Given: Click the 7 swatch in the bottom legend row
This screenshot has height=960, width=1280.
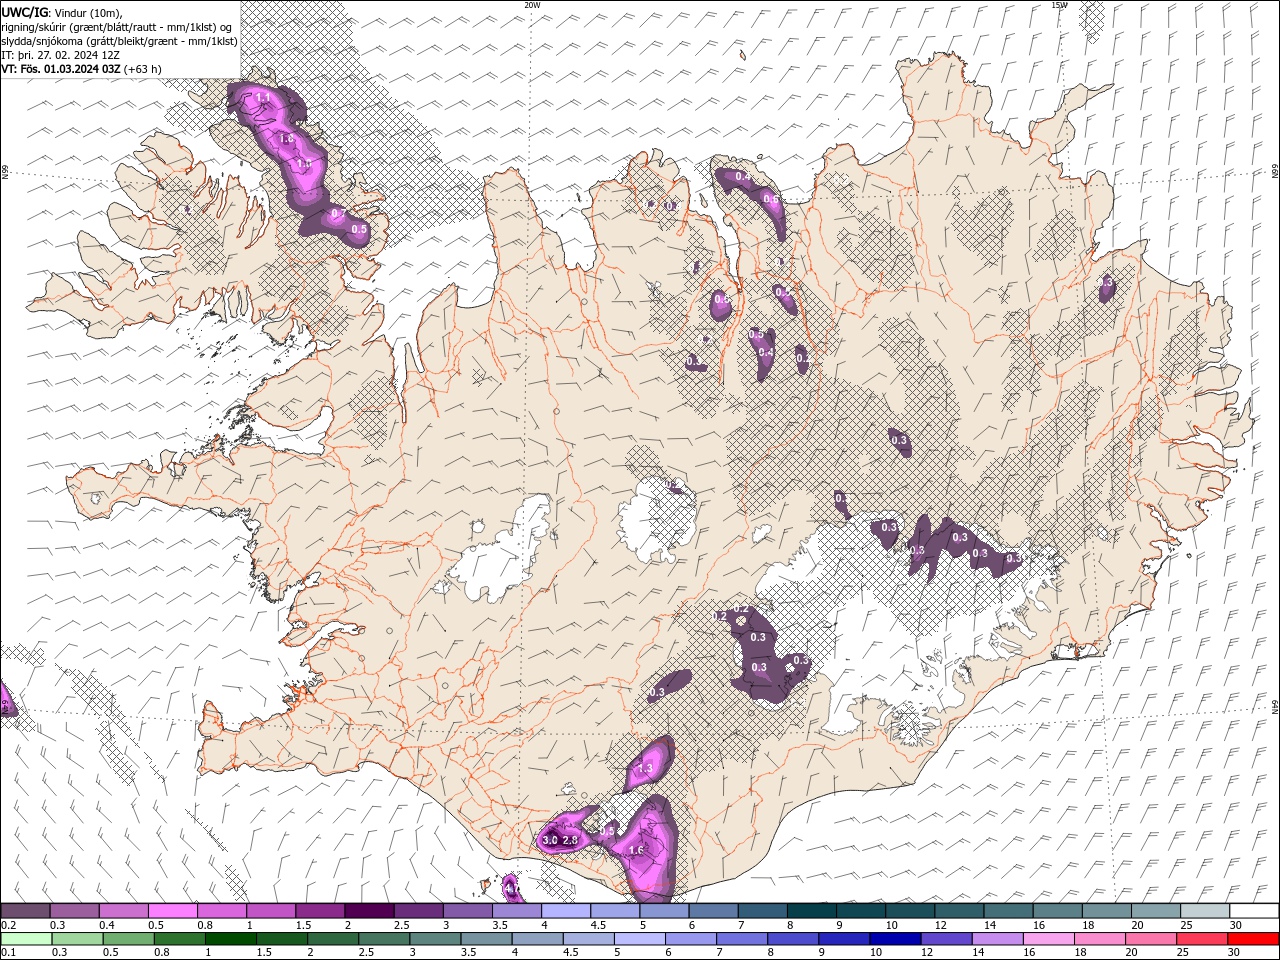Looking at the screenshot, I should [742, 939].
